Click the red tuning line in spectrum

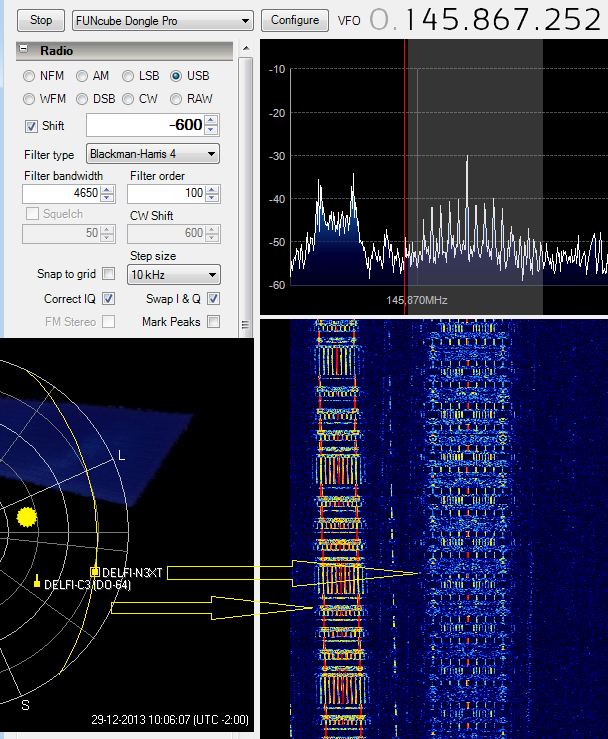(x=405, y=170)
